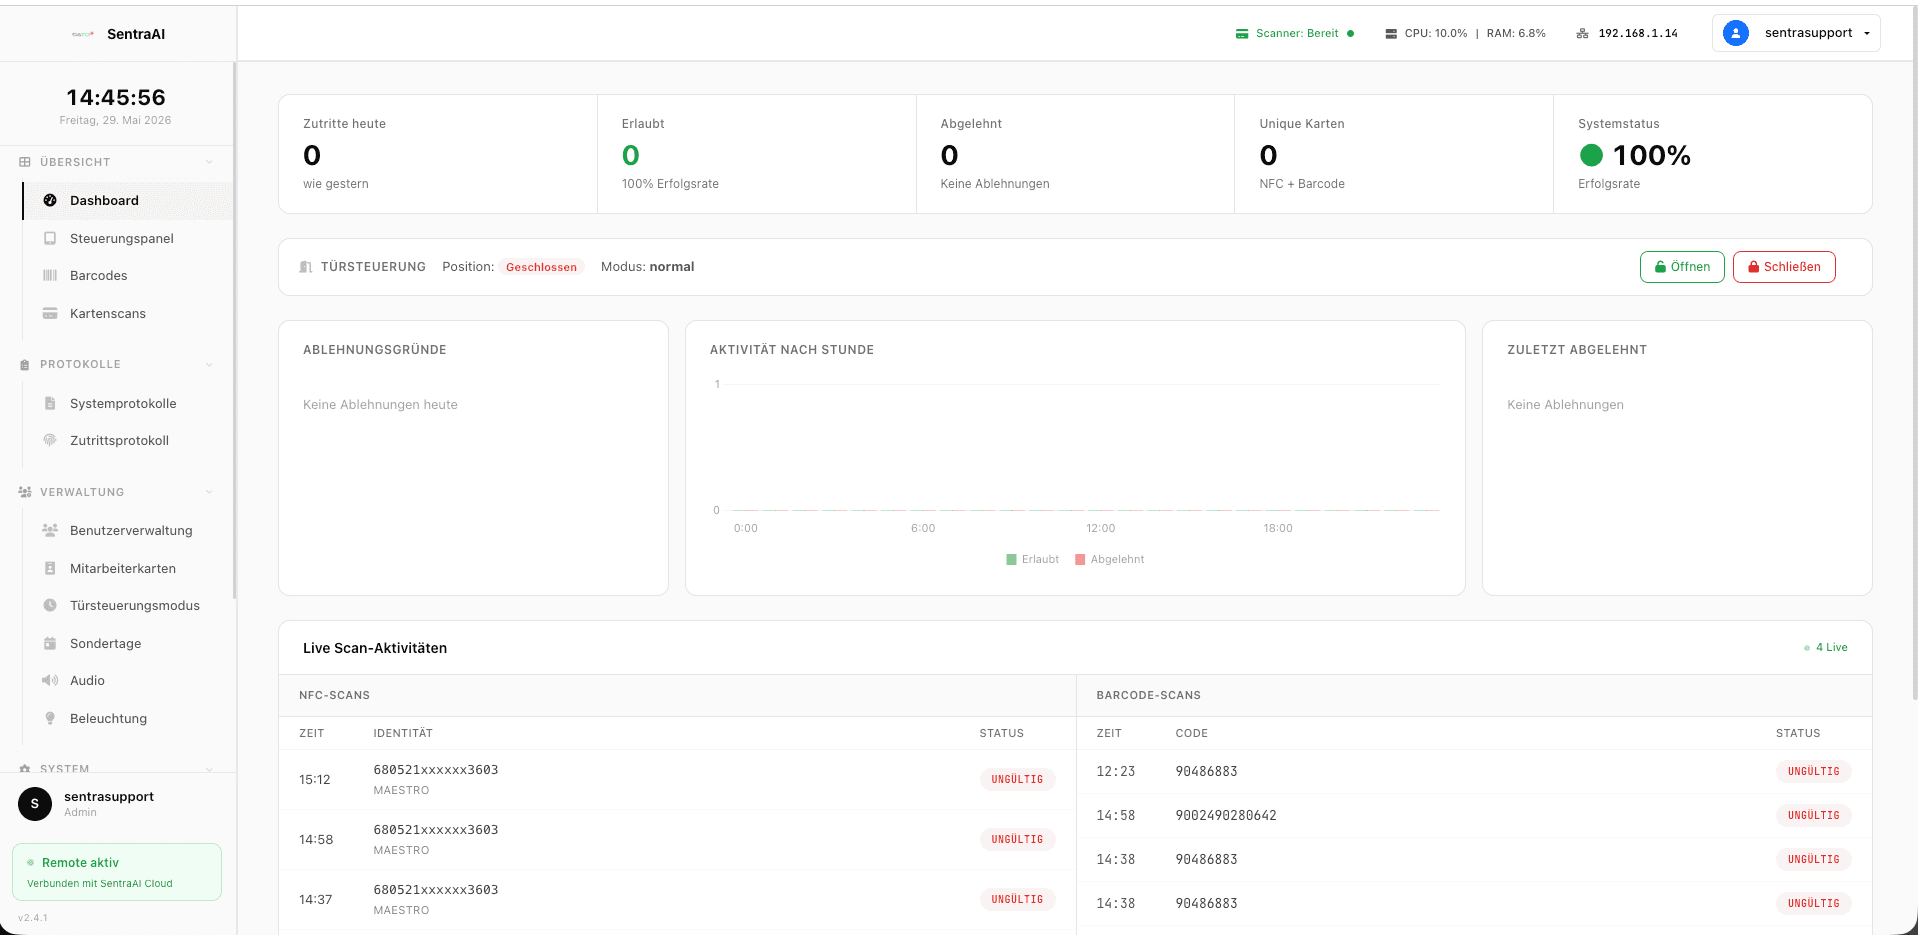Click the Geschlossen position badge

(x=541, y=267)
